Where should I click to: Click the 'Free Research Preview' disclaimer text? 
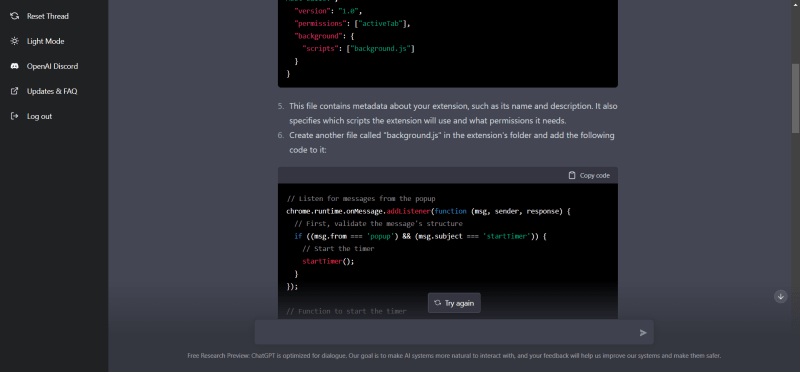tap(454, 356)
